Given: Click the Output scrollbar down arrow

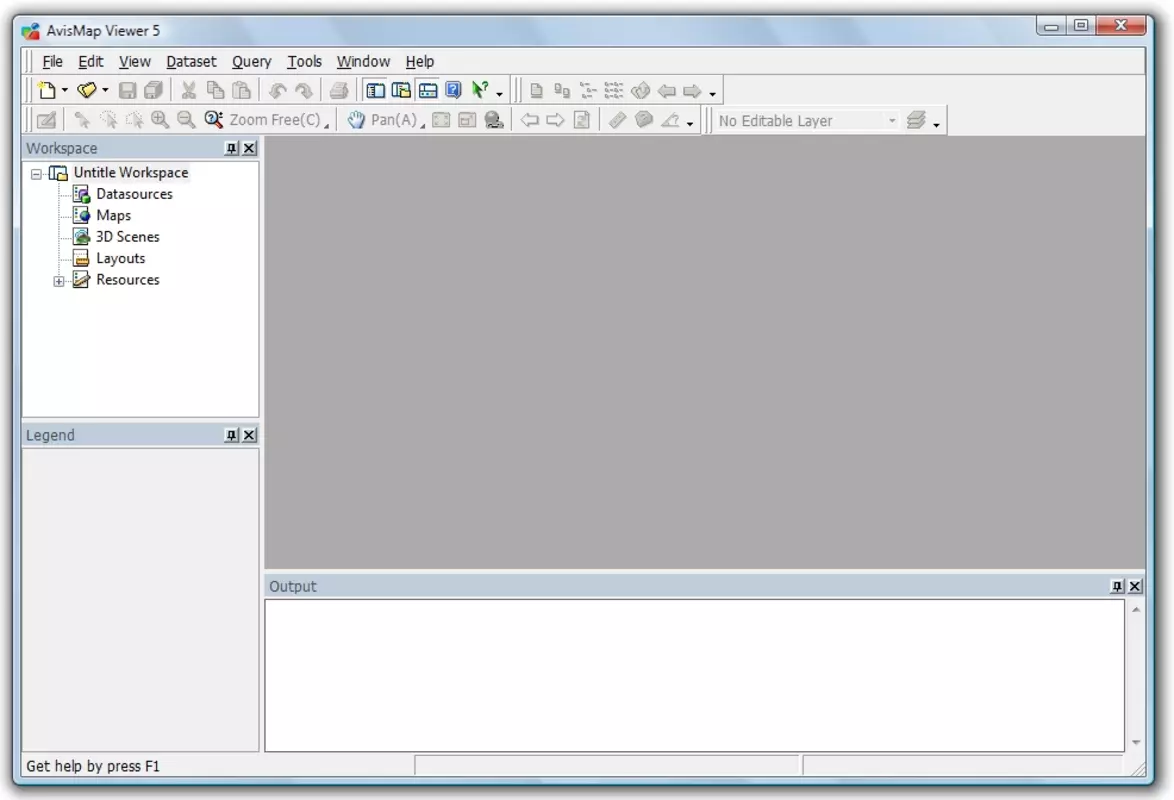Looking at the screenshot, I should 1136,742.
